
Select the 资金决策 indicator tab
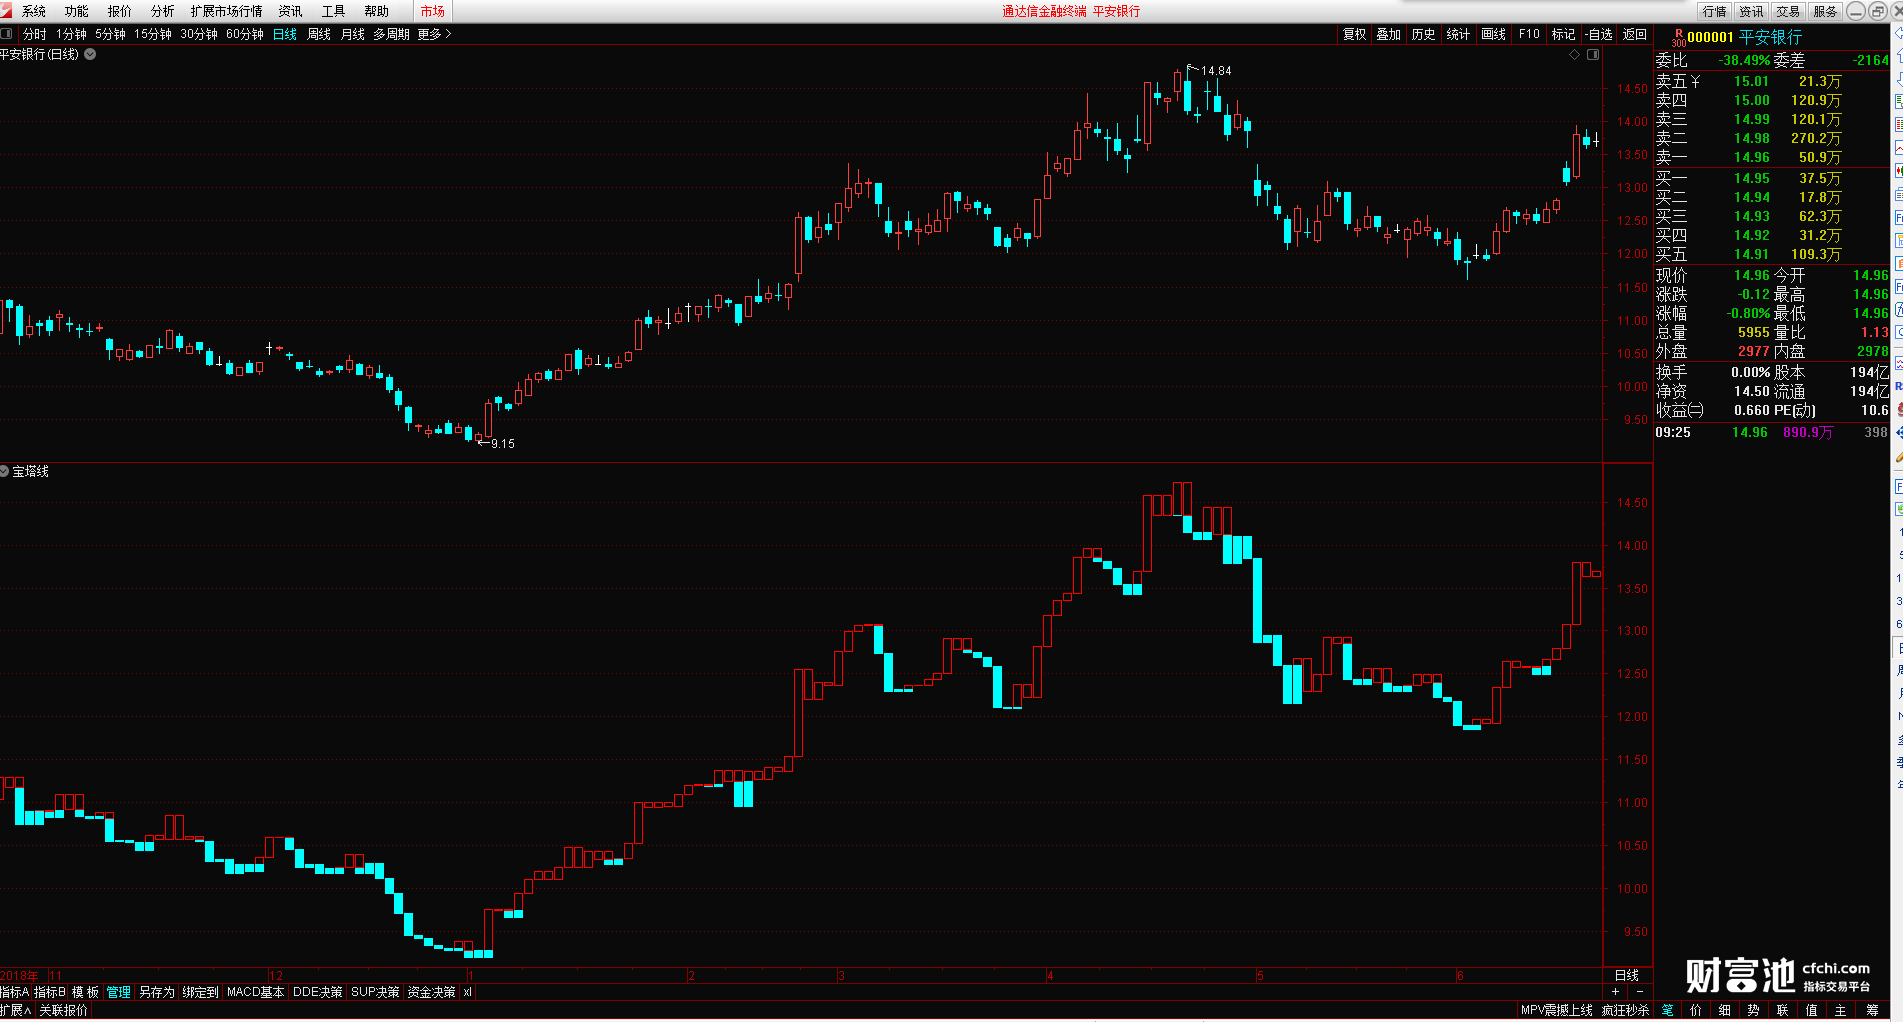(x=431, y=992)
